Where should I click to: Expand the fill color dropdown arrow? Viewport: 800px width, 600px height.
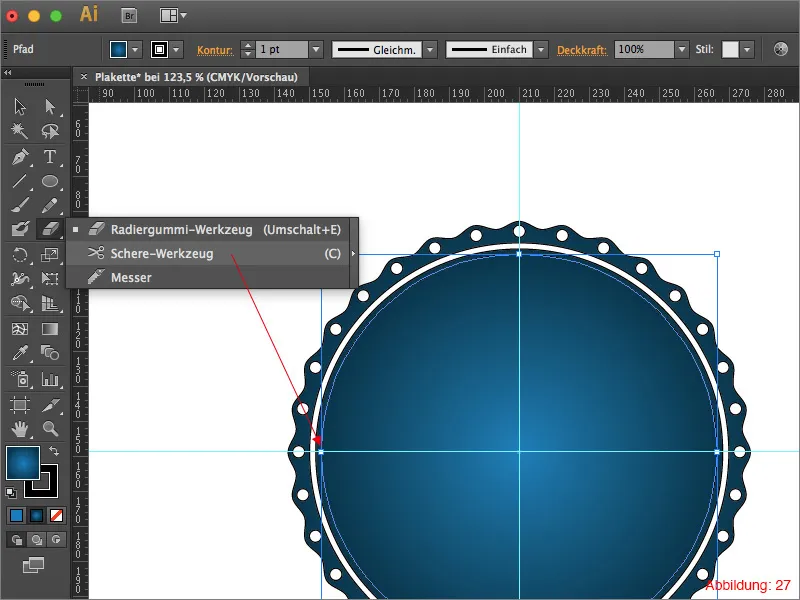pos(135,49)
